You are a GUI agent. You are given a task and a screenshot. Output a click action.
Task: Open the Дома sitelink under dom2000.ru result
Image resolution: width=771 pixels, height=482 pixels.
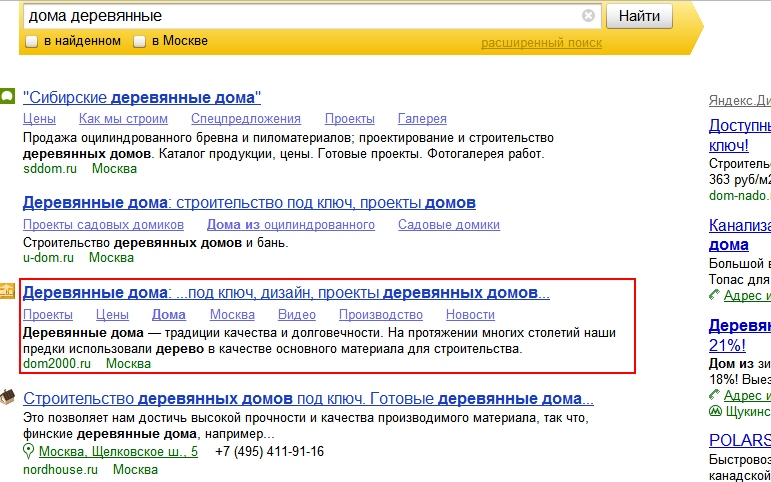coord(169,315)
